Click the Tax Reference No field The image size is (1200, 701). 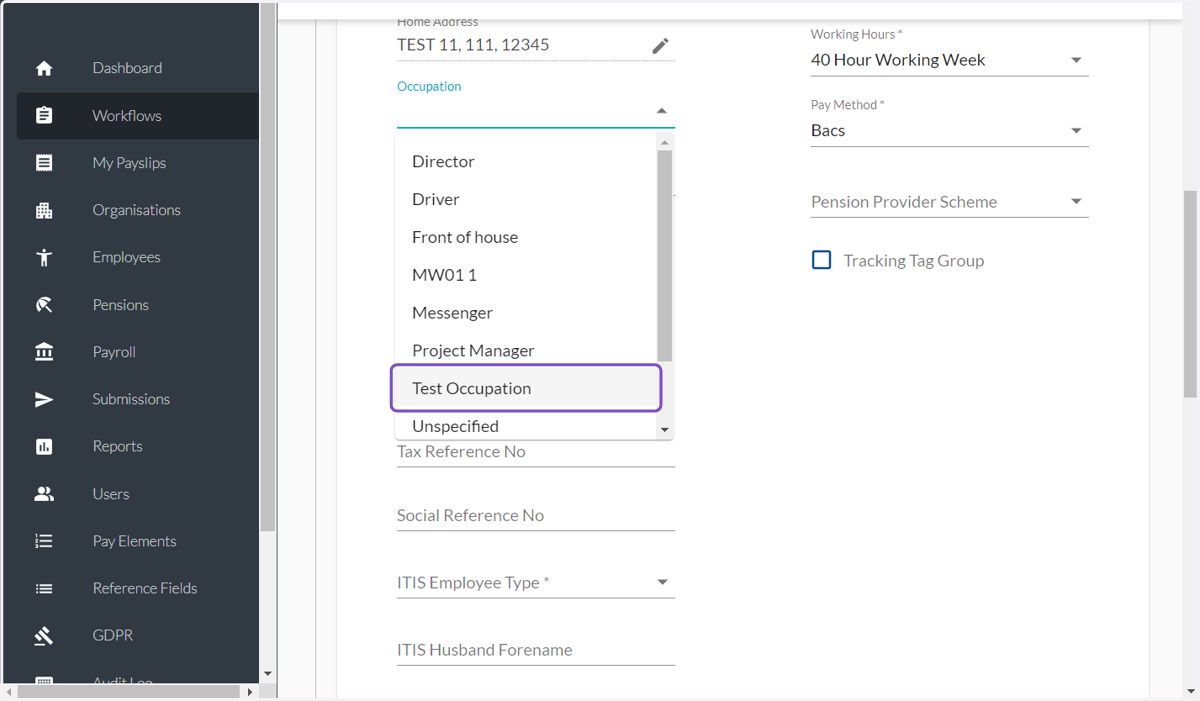pos(536,452)
